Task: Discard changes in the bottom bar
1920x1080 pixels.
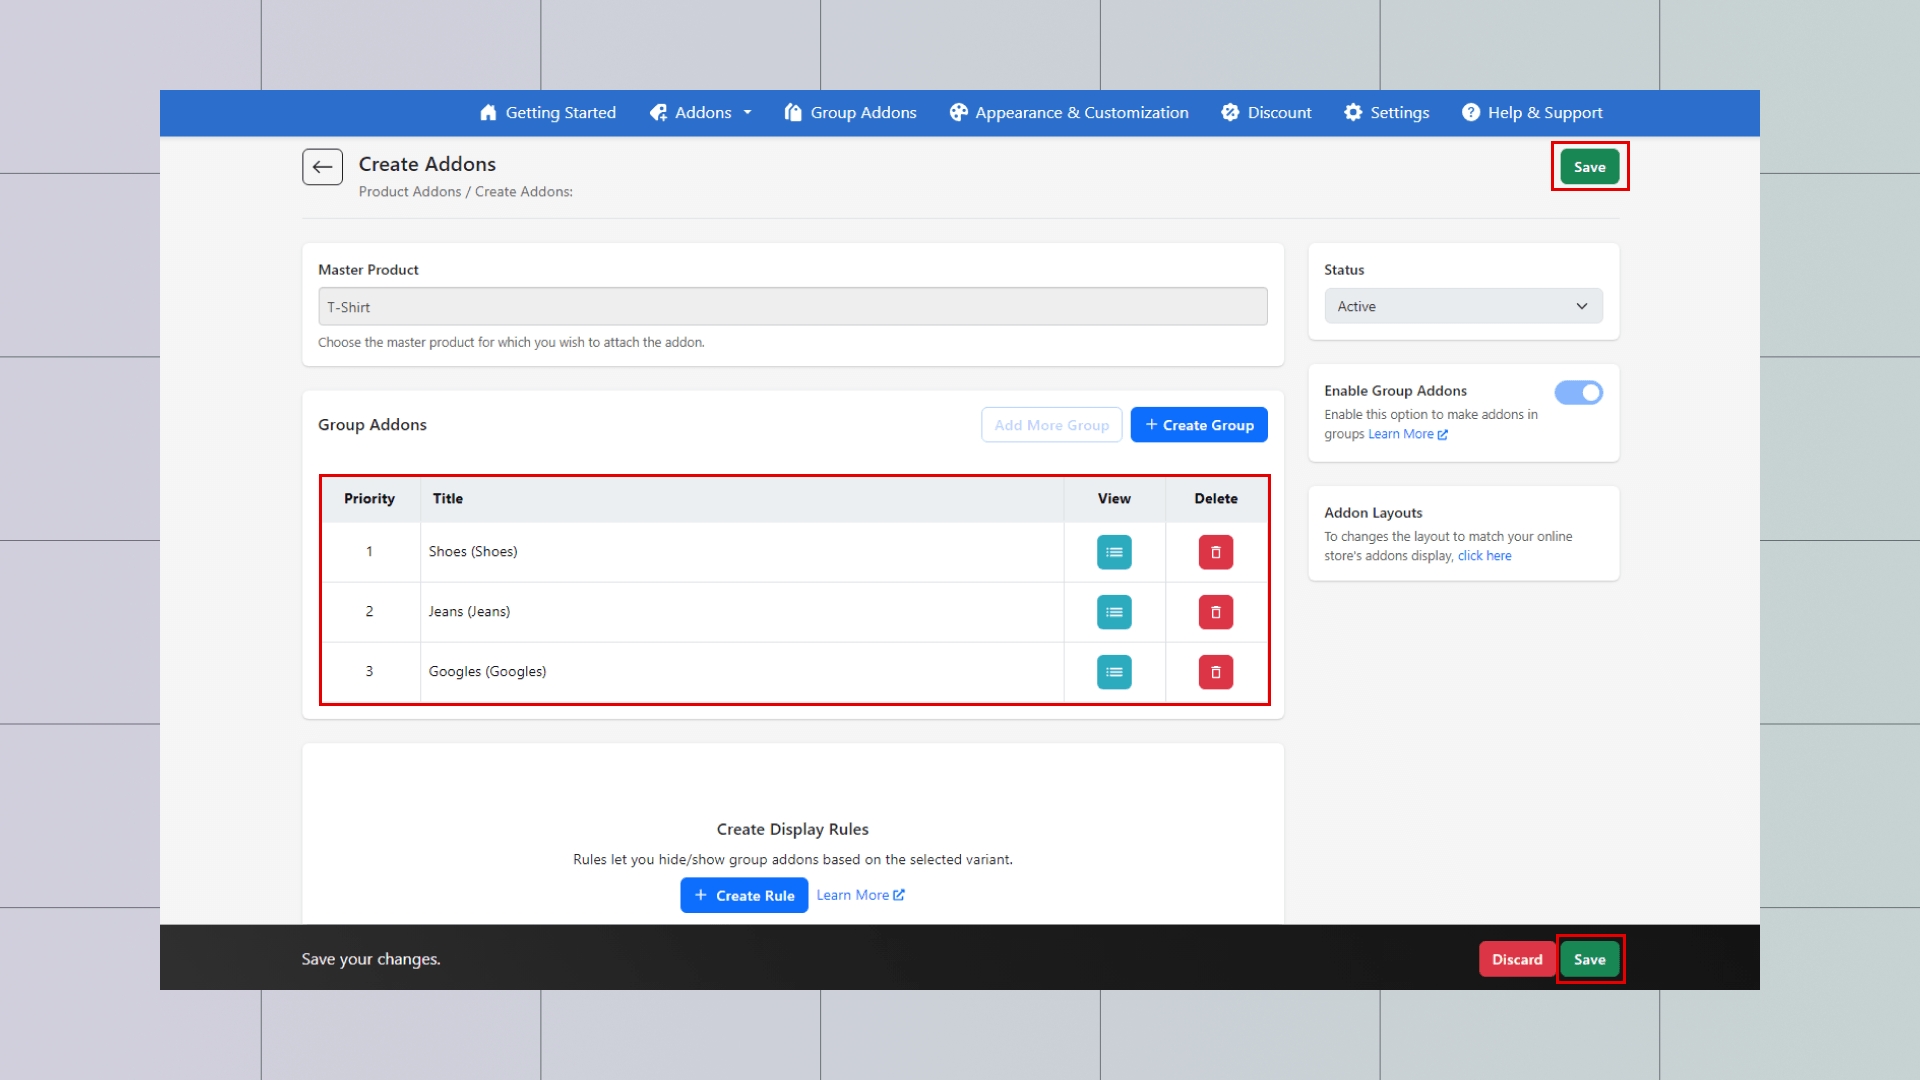Action: click(x=1516, y=959)
